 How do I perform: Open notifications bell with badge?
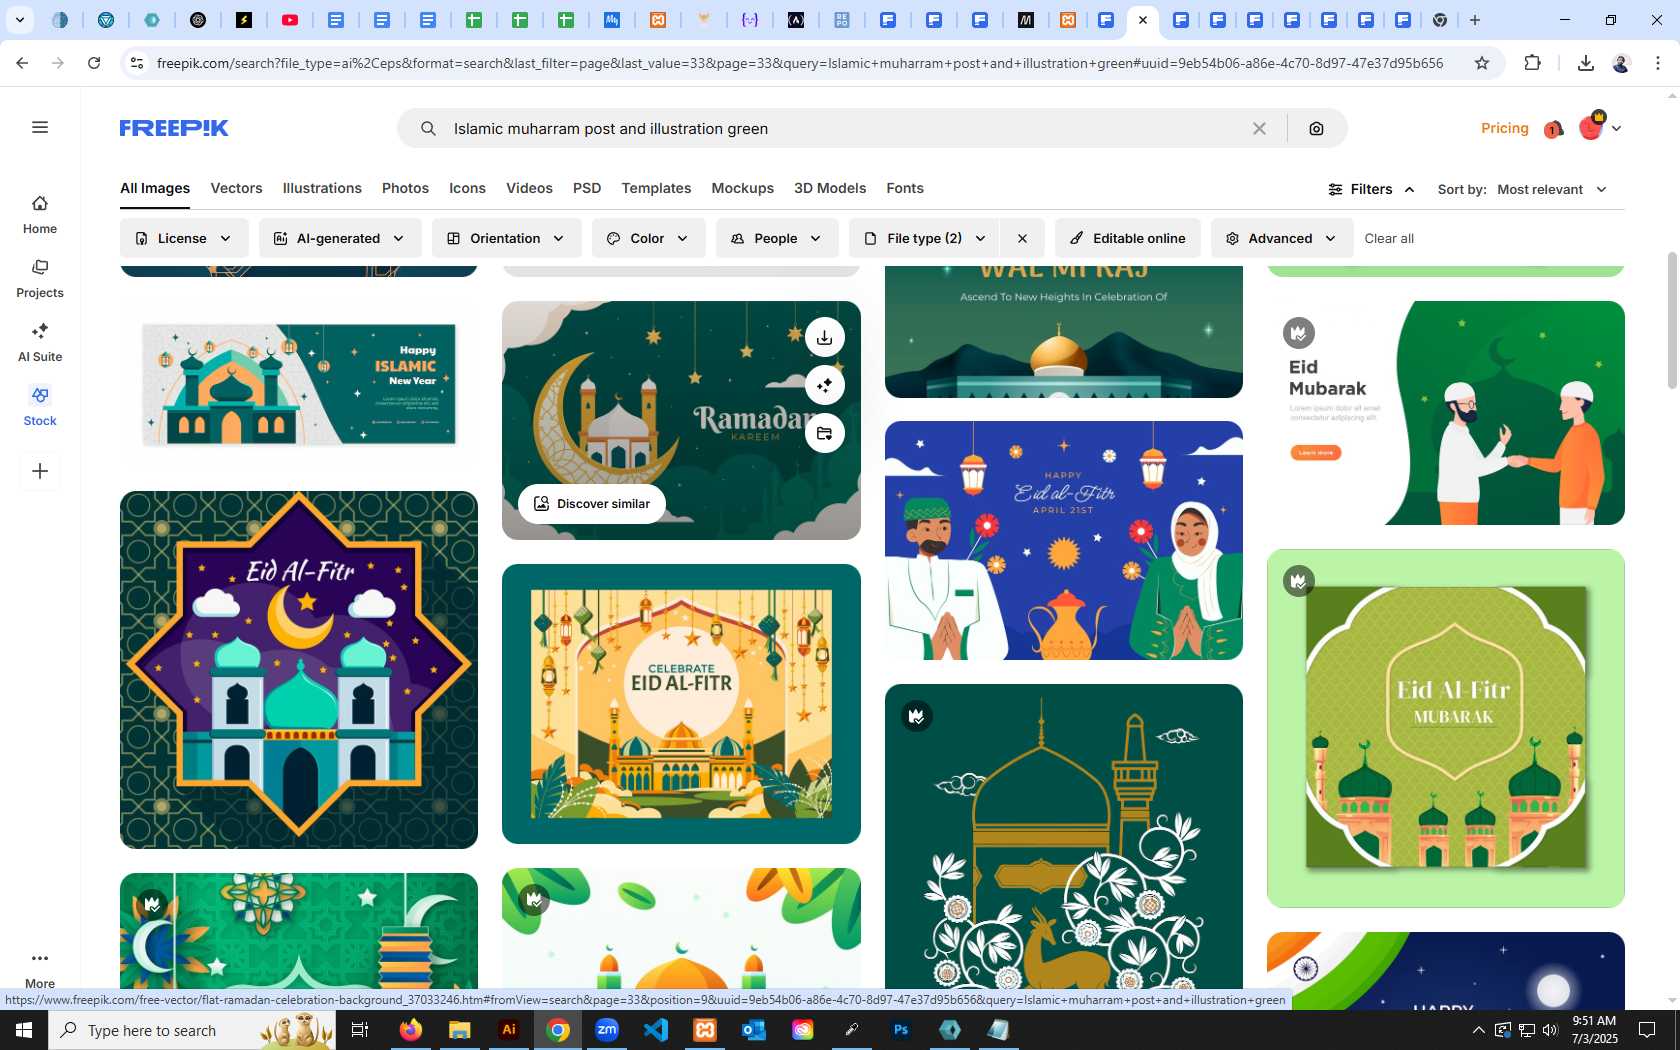tap(1553, 129)
